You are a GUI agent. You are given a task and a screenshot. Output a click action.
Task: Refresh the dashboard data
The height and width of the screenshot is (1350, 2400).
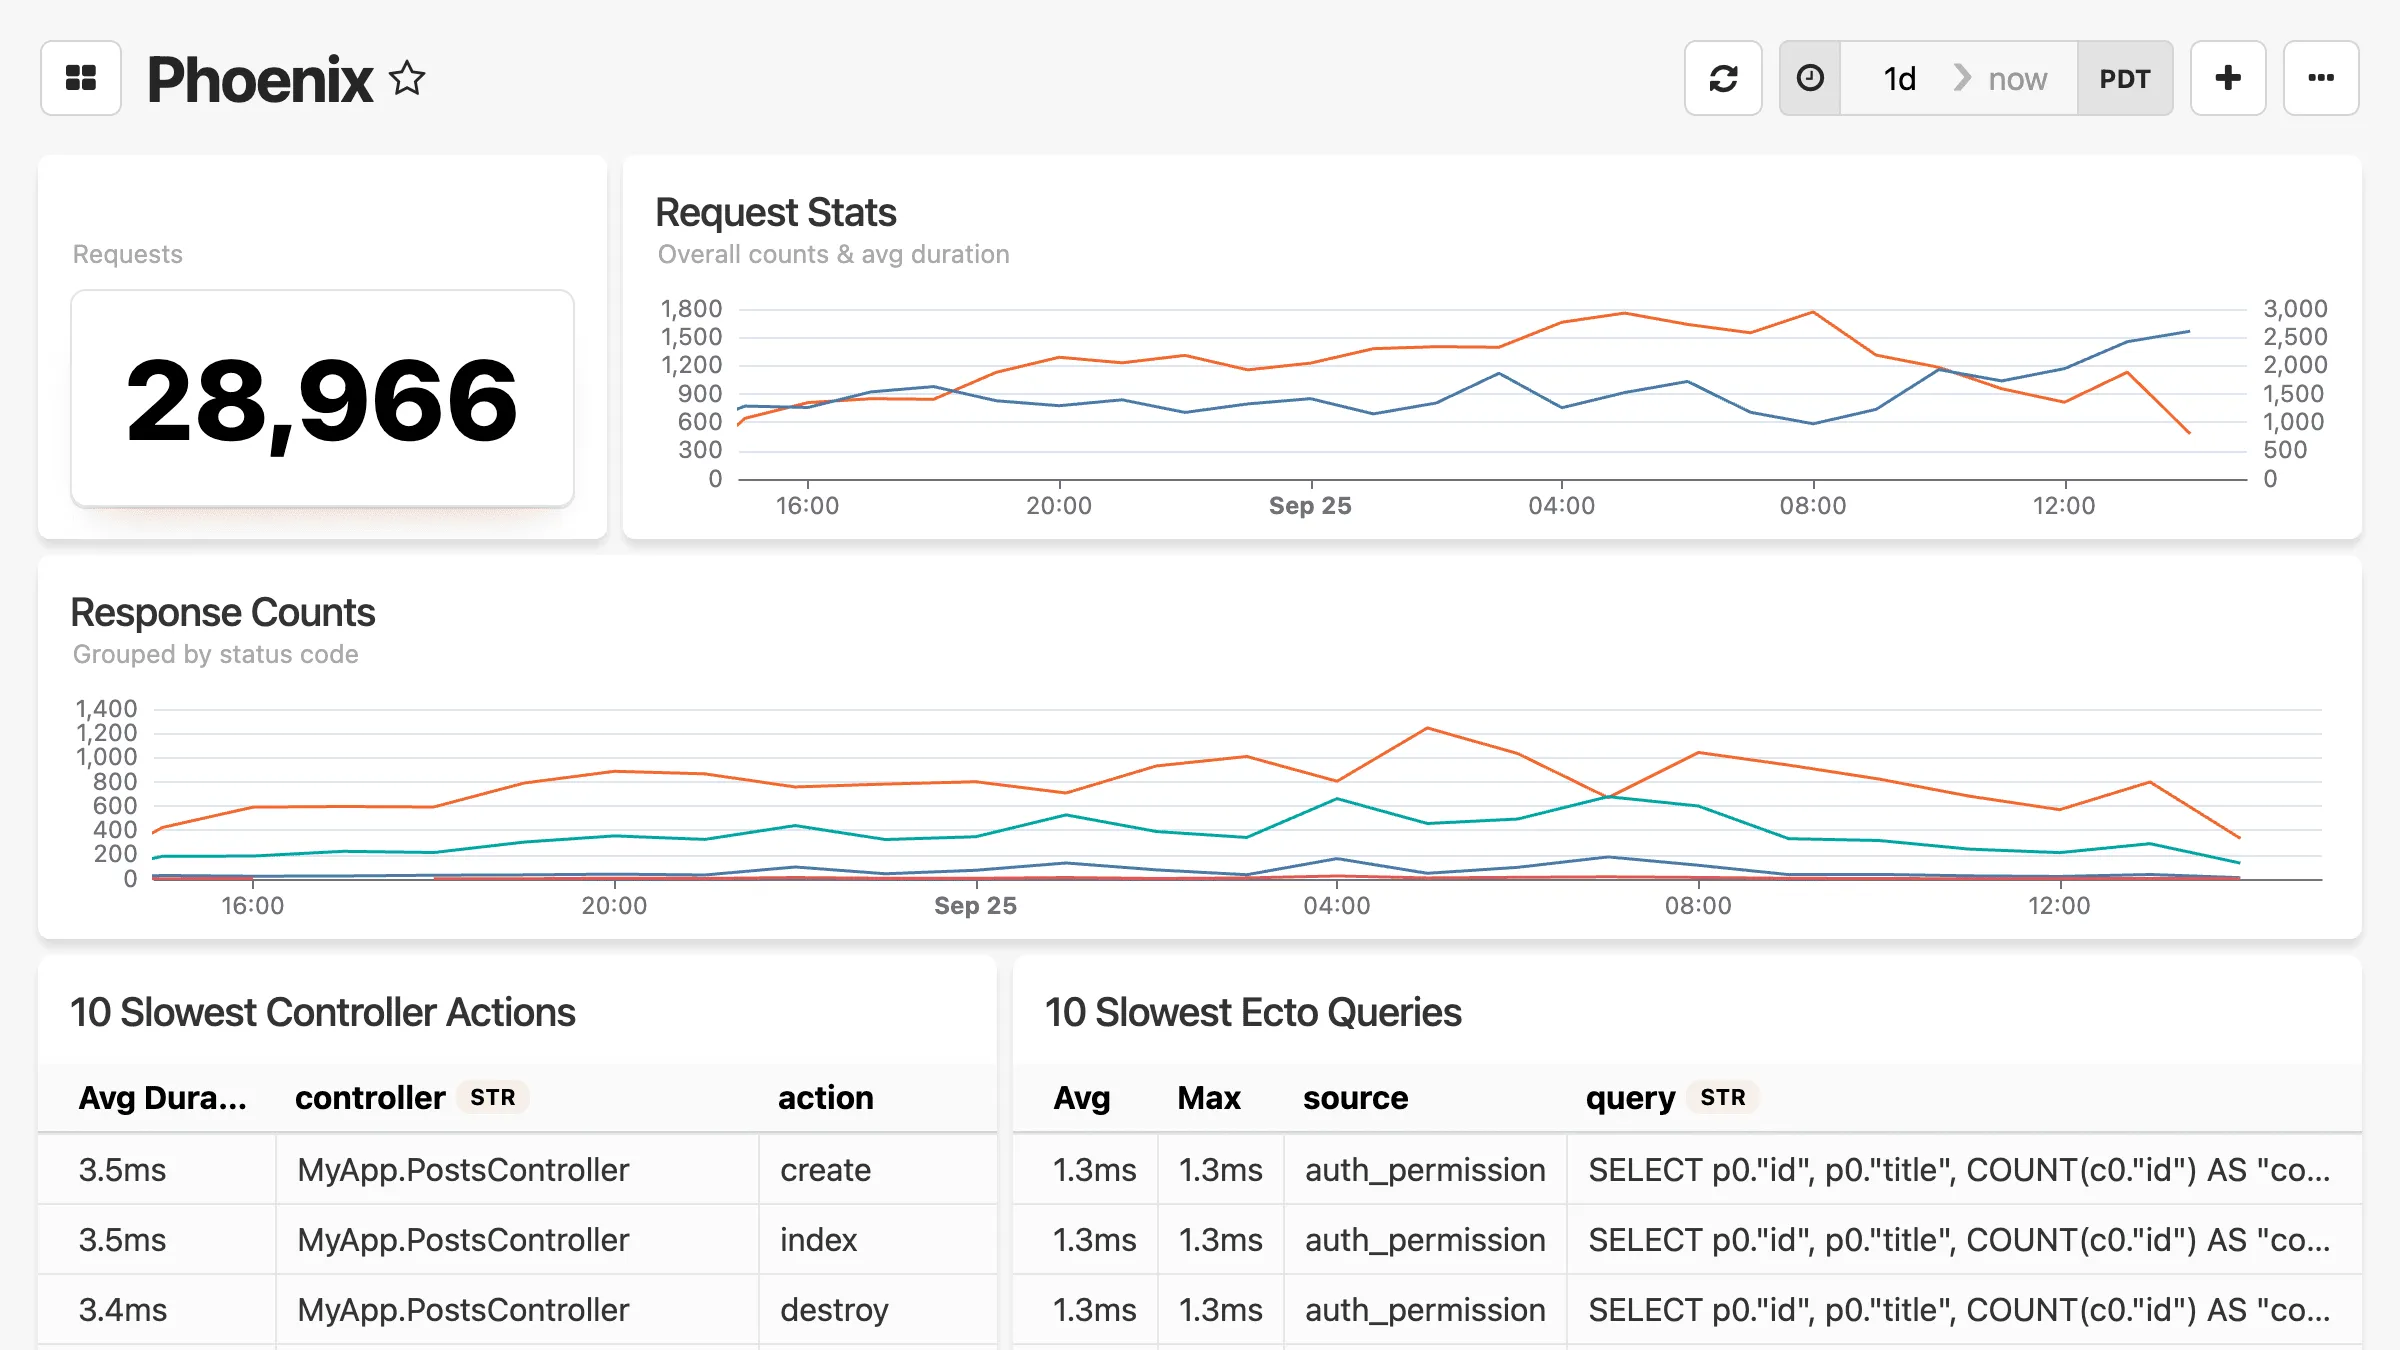(x=1722, y=78)
